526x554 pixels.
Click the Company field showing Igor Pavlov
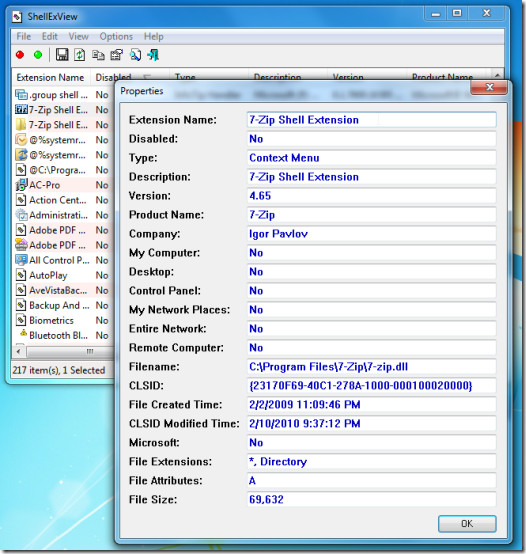(372, 234)
